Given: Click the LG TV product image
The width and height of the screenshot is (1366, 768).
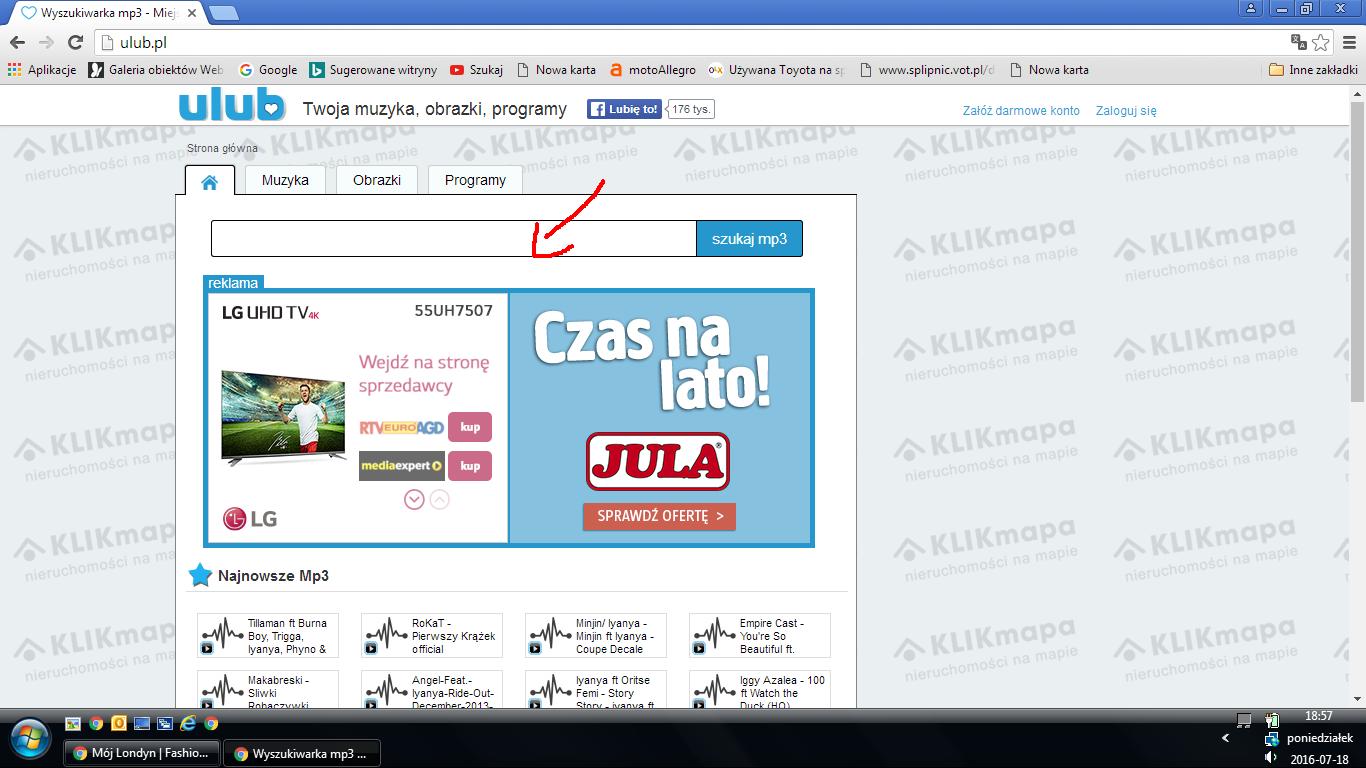Looking at the screenshot, I should tap(283, 418).
